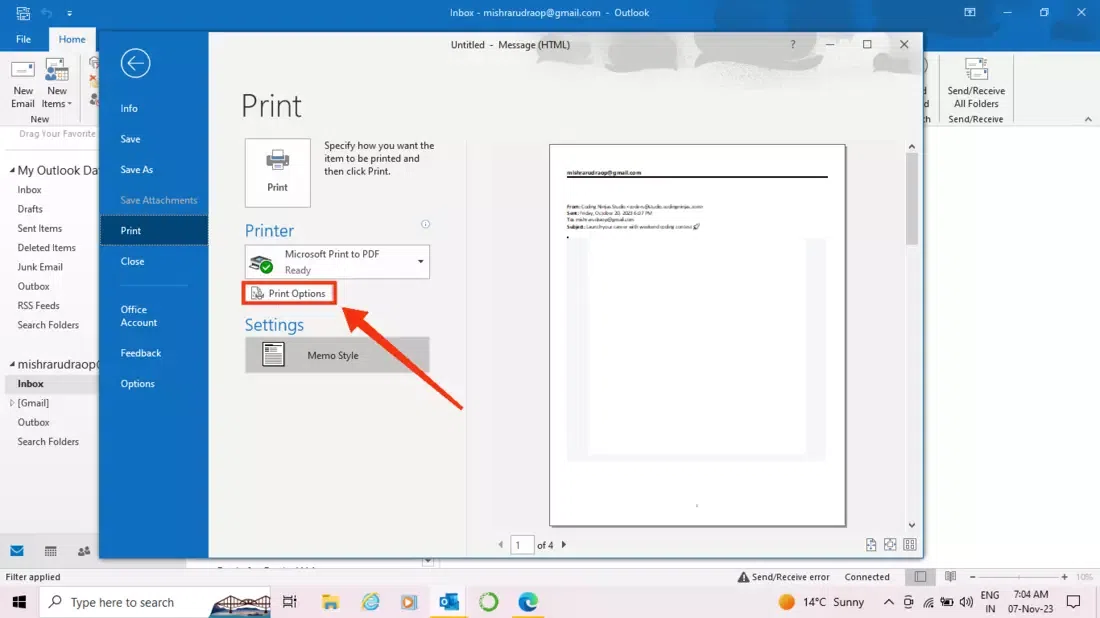Screen dimensions: 1100x618
Task: Click the print preview page thumbnail
Action: pyautogui.click(x=697, y=335)
